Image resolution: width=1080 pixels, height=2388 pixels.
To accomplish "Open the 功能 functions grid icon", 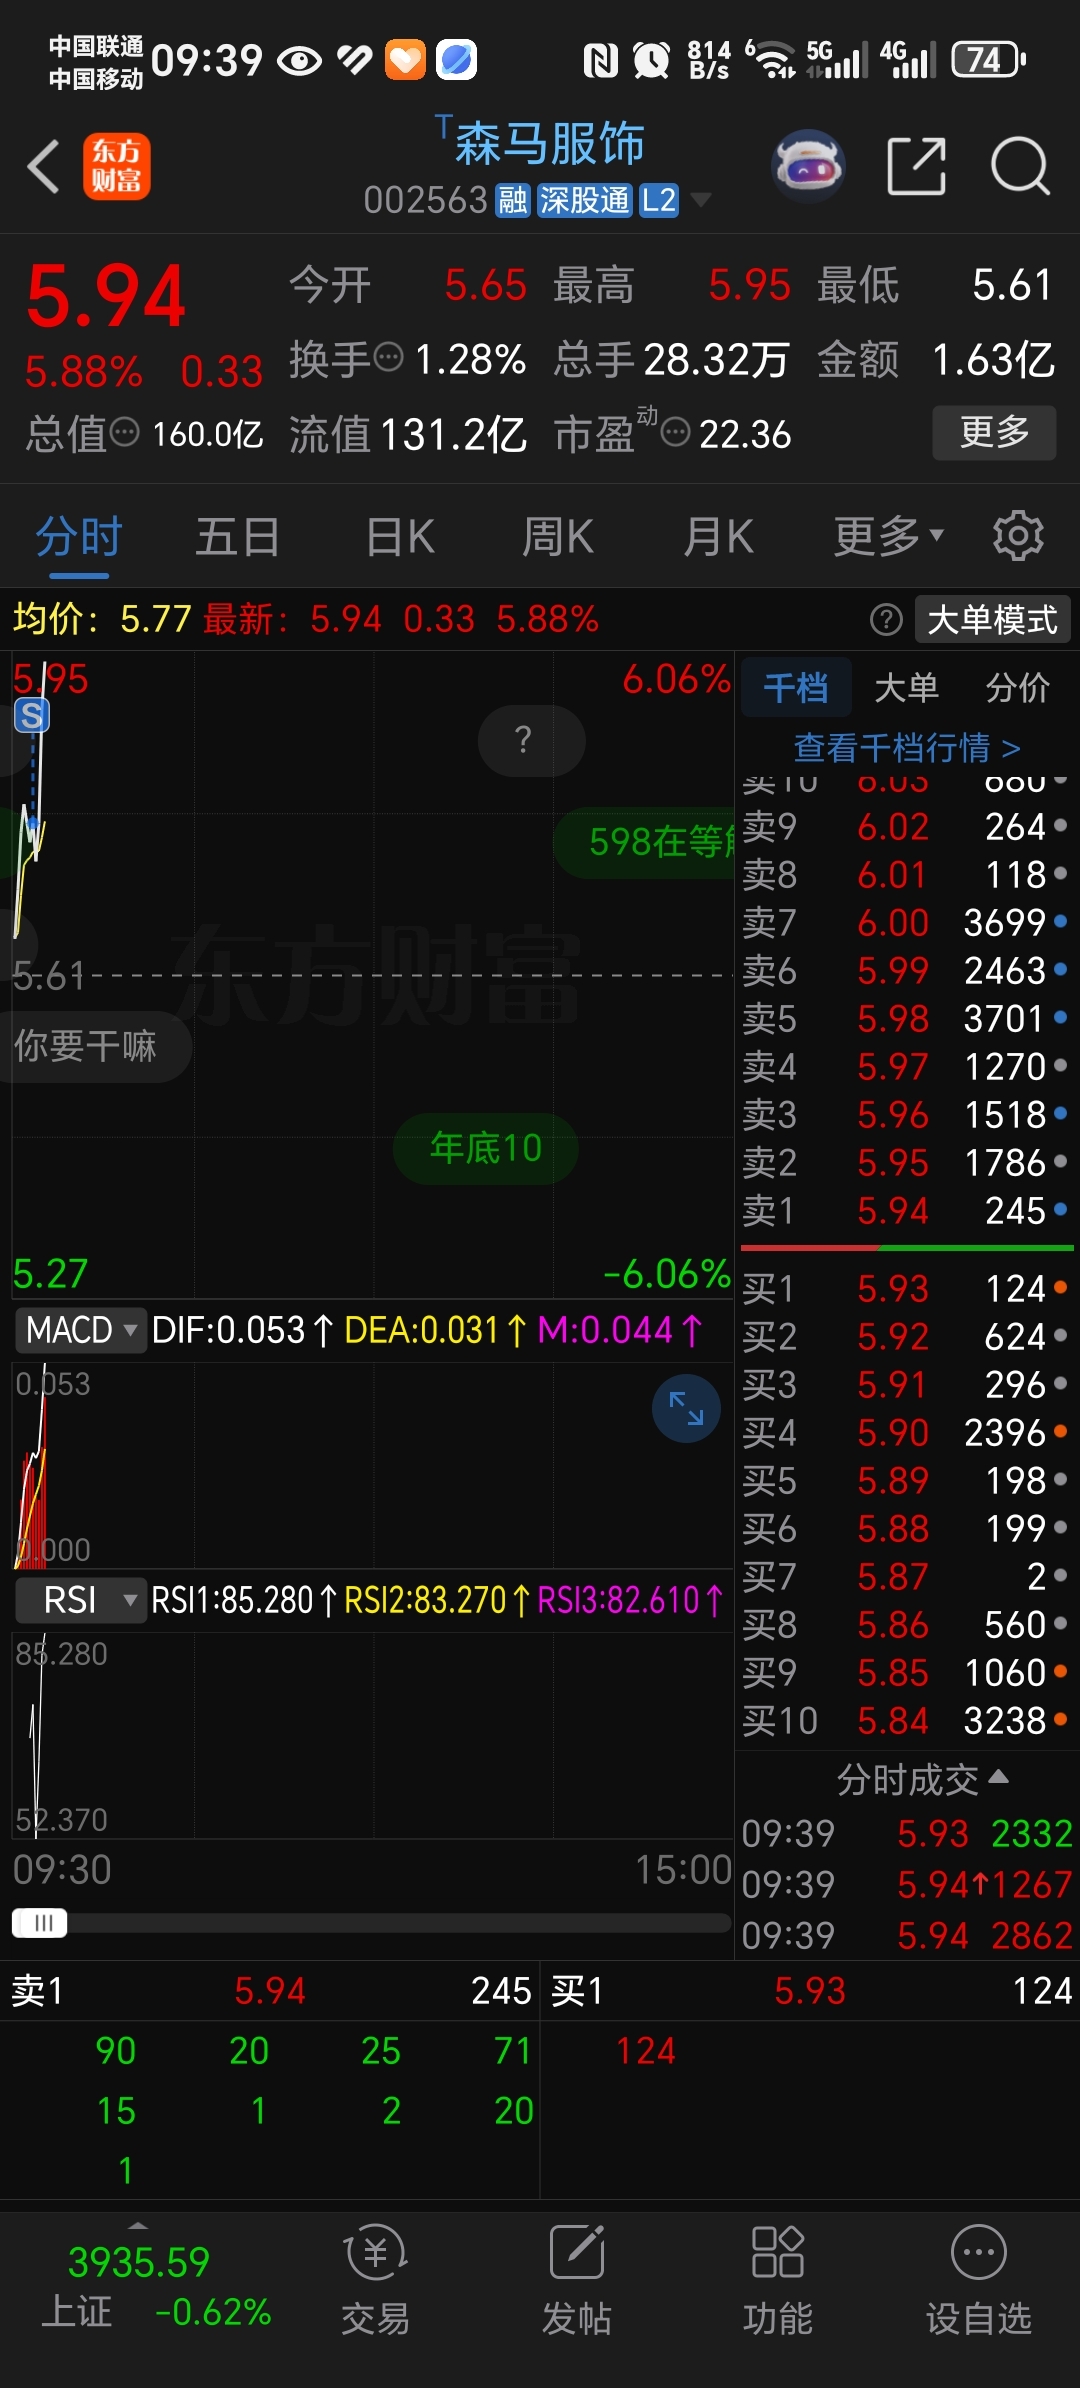I will (778, 2280).
